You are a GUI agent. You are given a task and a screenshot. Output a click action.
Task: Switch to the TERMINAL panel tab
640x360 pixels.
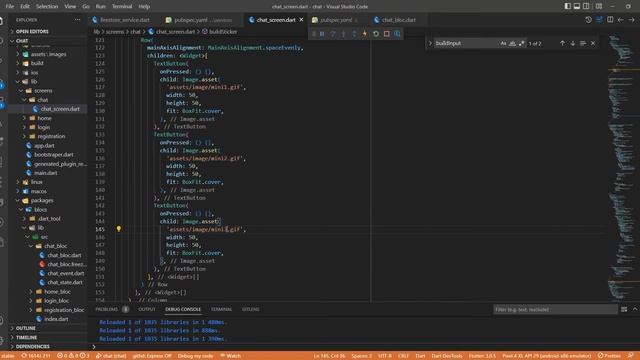(221, 309)
